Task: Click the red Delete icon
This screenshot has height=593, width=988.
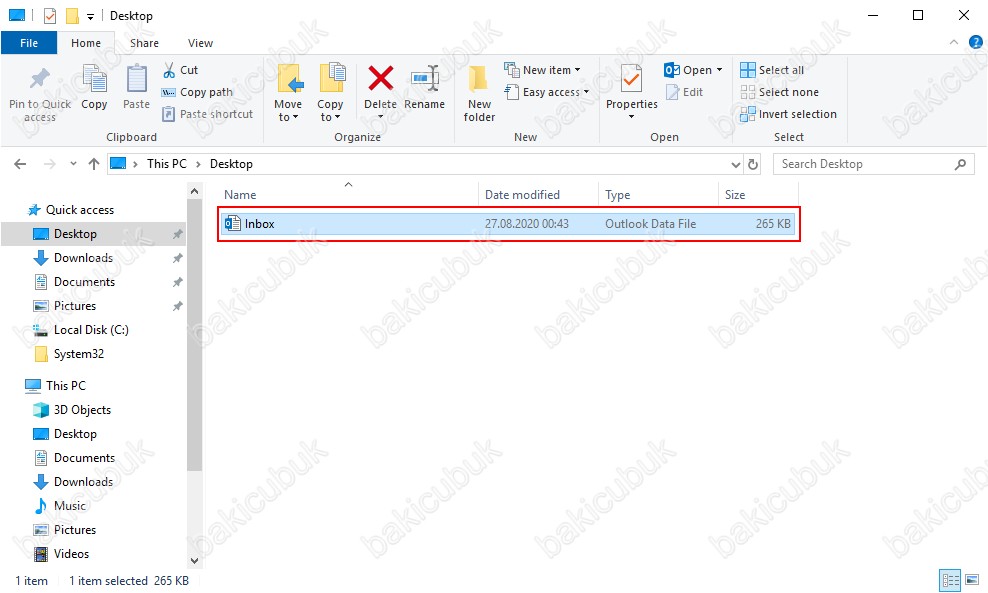Action: pyautogui.click(x=381, y=79)
